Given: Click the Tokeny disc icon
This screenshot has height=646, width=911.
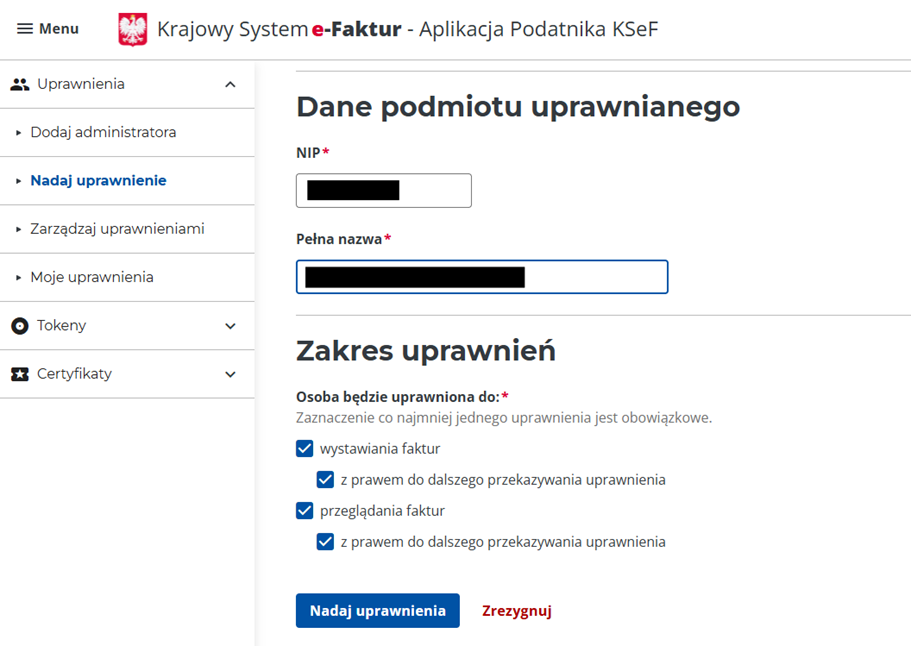Looking at the screenshot, I should pyautogui.click(x=20, y=326).
